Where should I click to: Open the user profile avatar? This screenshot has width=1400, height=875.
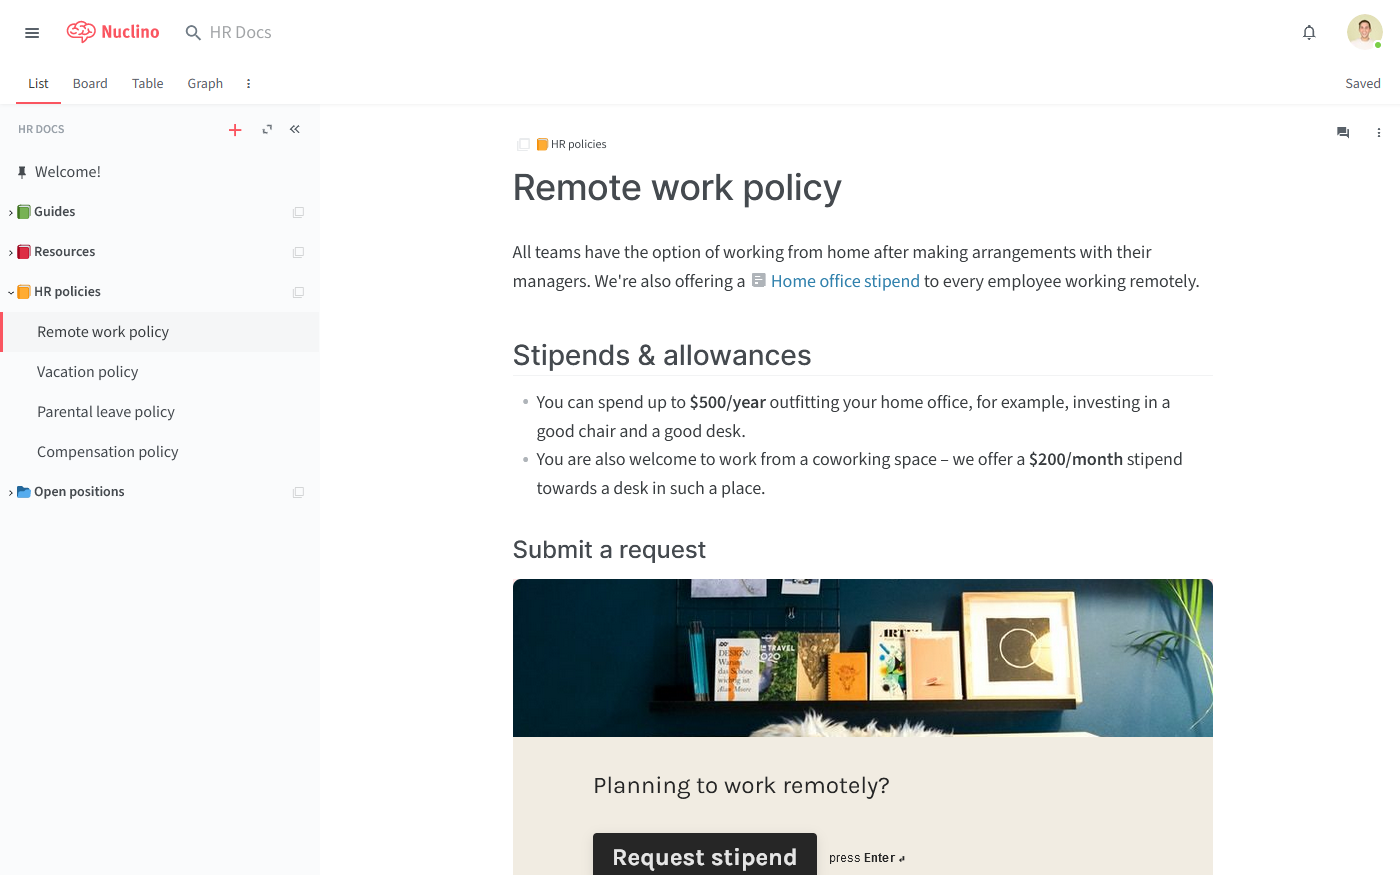tap(1364, 32)
